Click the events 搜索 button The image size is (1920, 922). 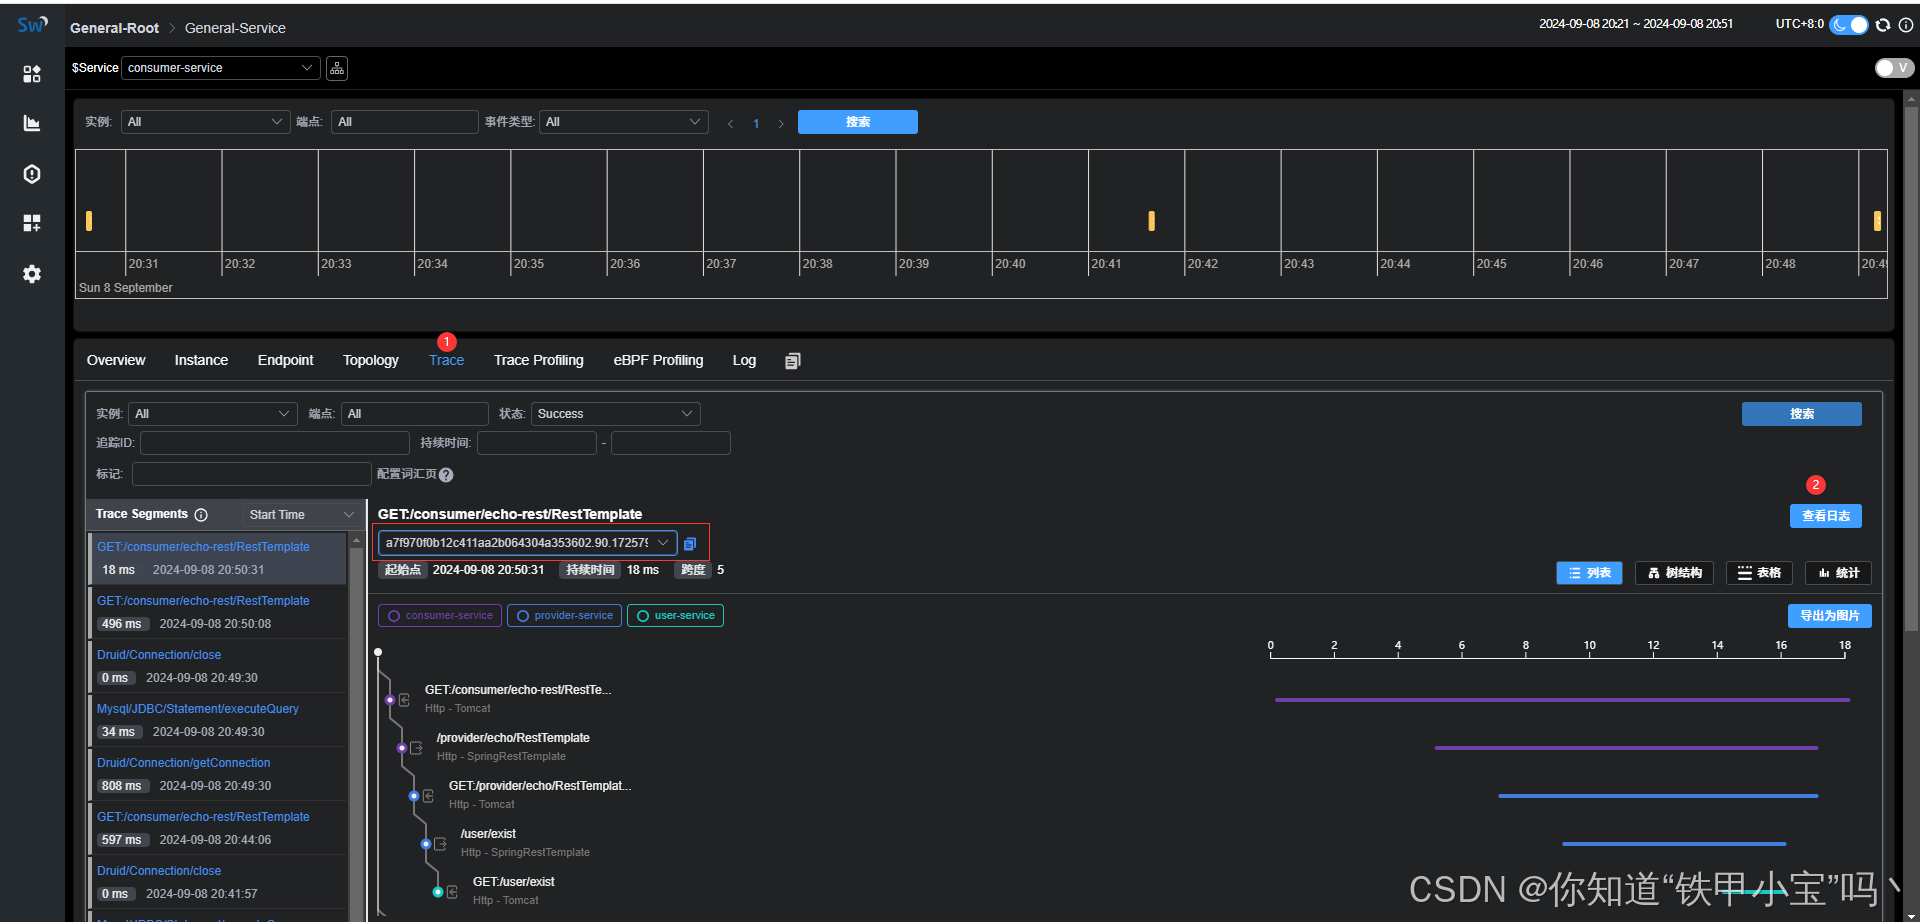coord(858,122)
